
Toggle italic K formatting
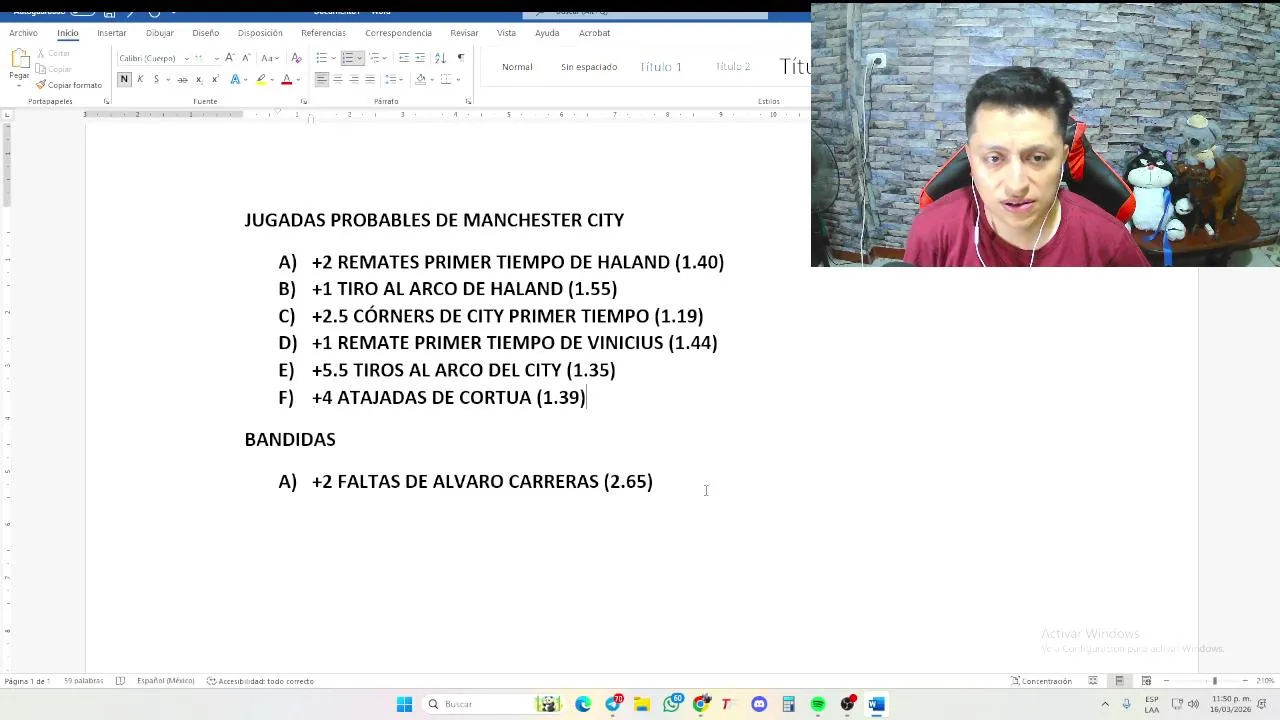pos(140,79)
